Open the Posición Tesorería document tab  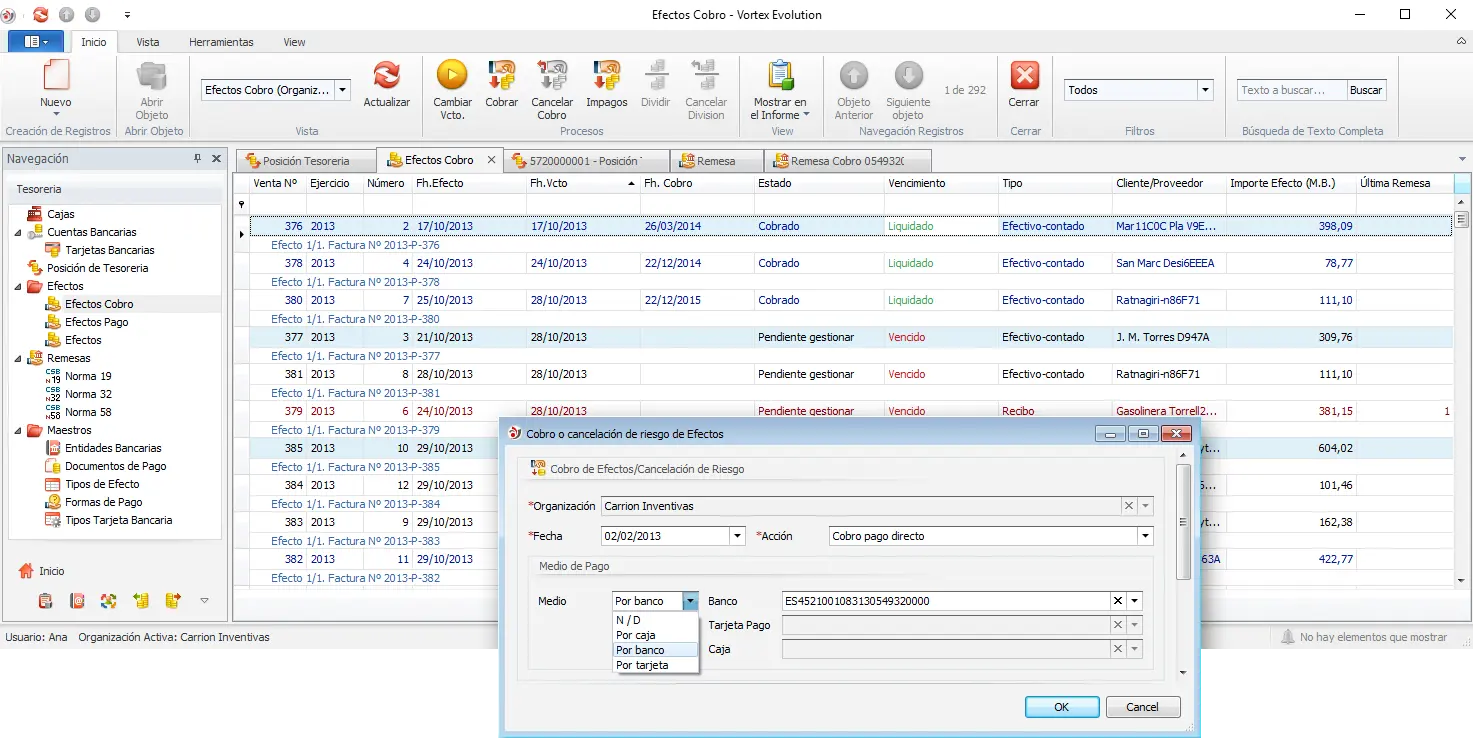306,160
